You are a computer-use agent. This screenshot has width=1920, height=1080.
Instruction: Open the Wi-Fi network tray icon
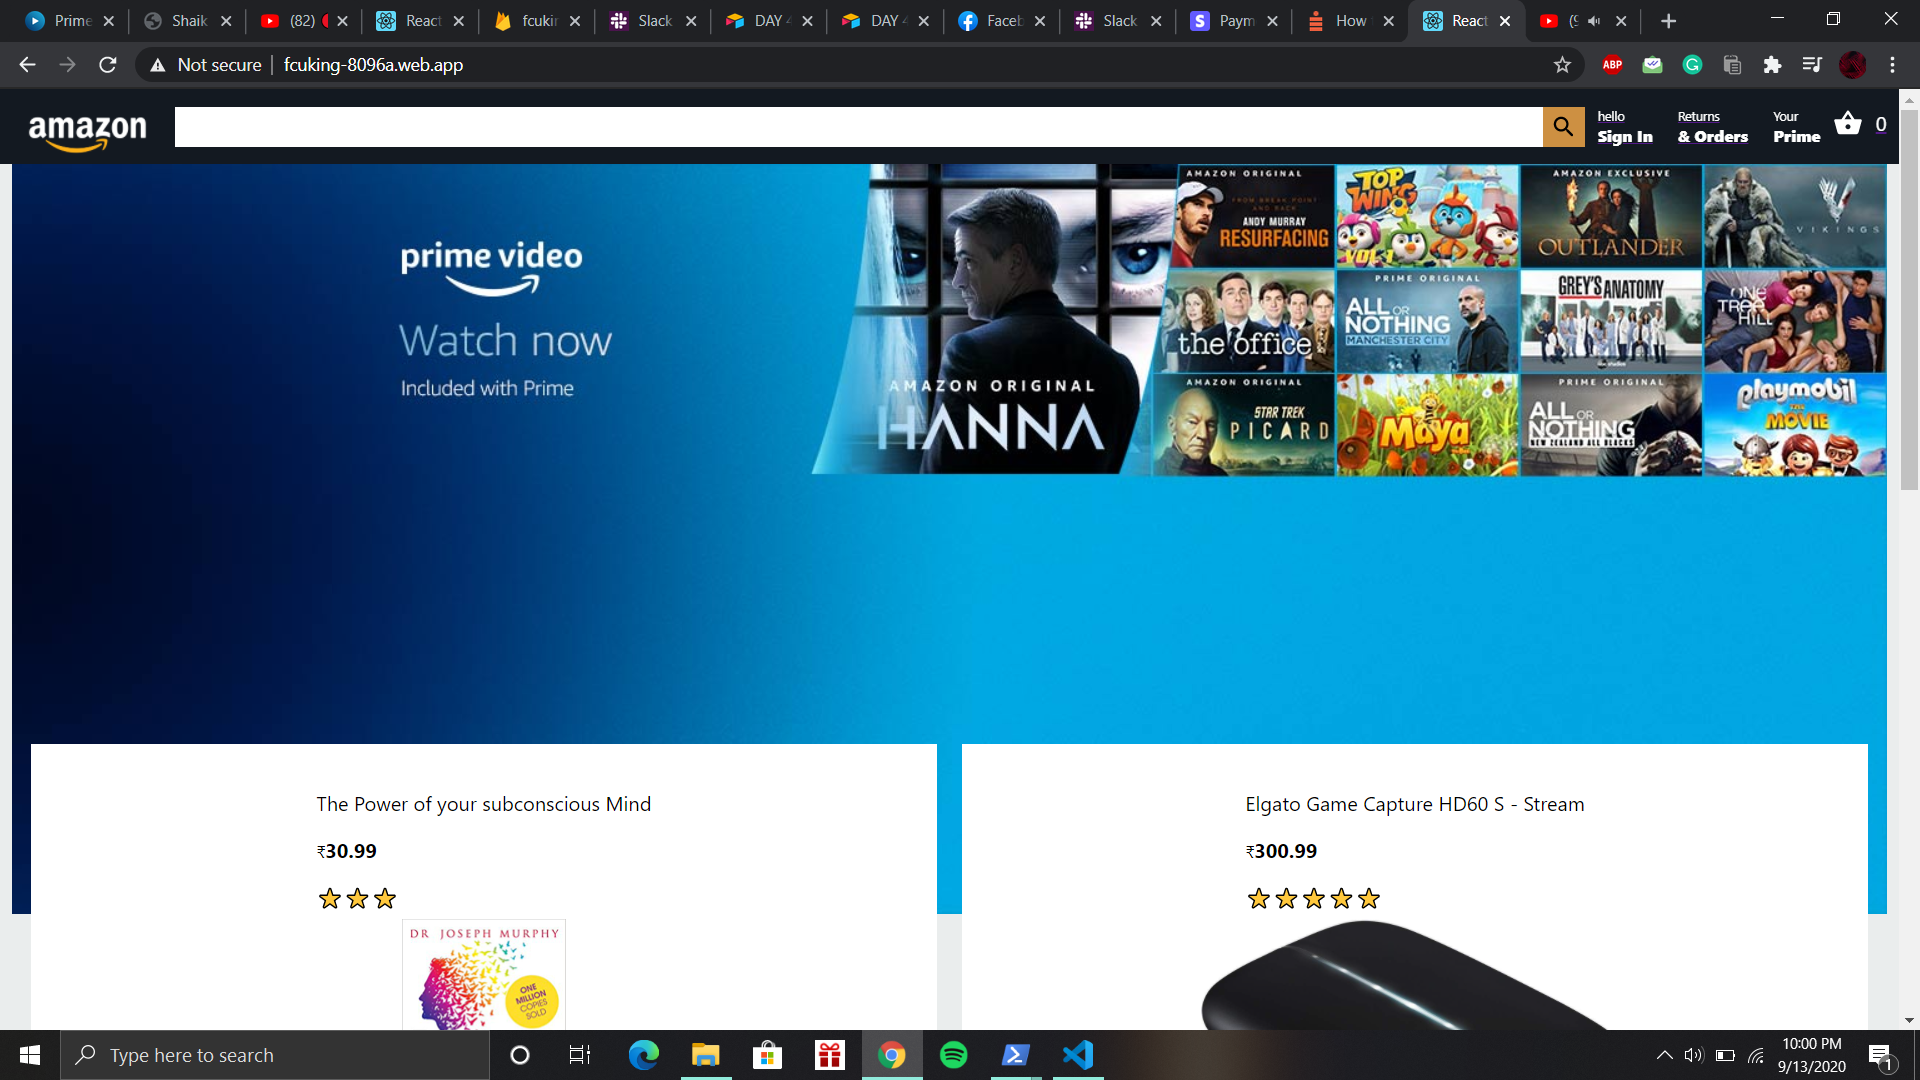(1756, 1055)
